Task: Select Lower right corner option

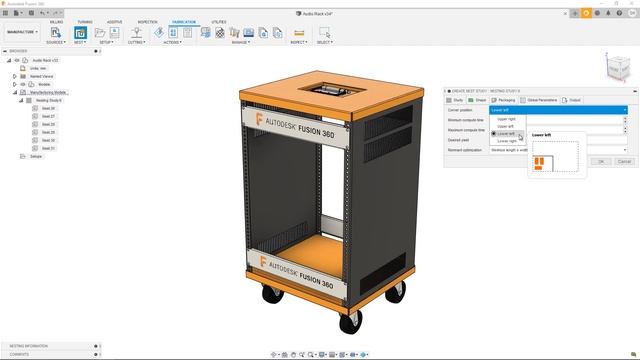Action: 507,141
